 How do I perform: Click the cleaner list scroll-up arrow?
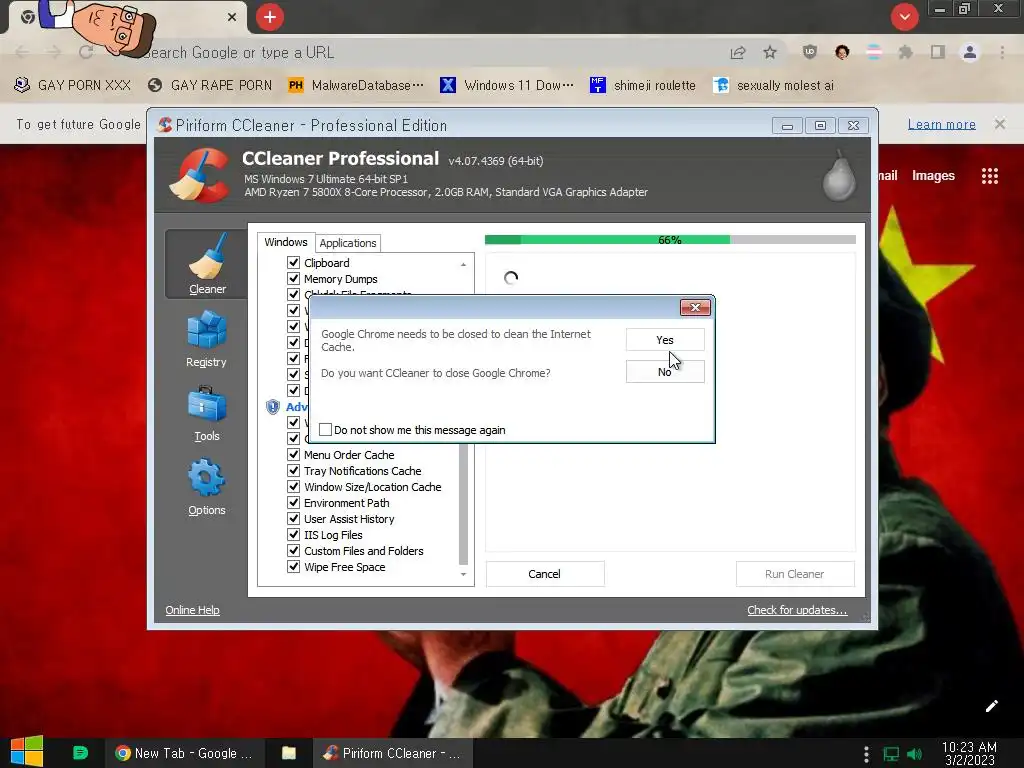click(x=463, y=264)
